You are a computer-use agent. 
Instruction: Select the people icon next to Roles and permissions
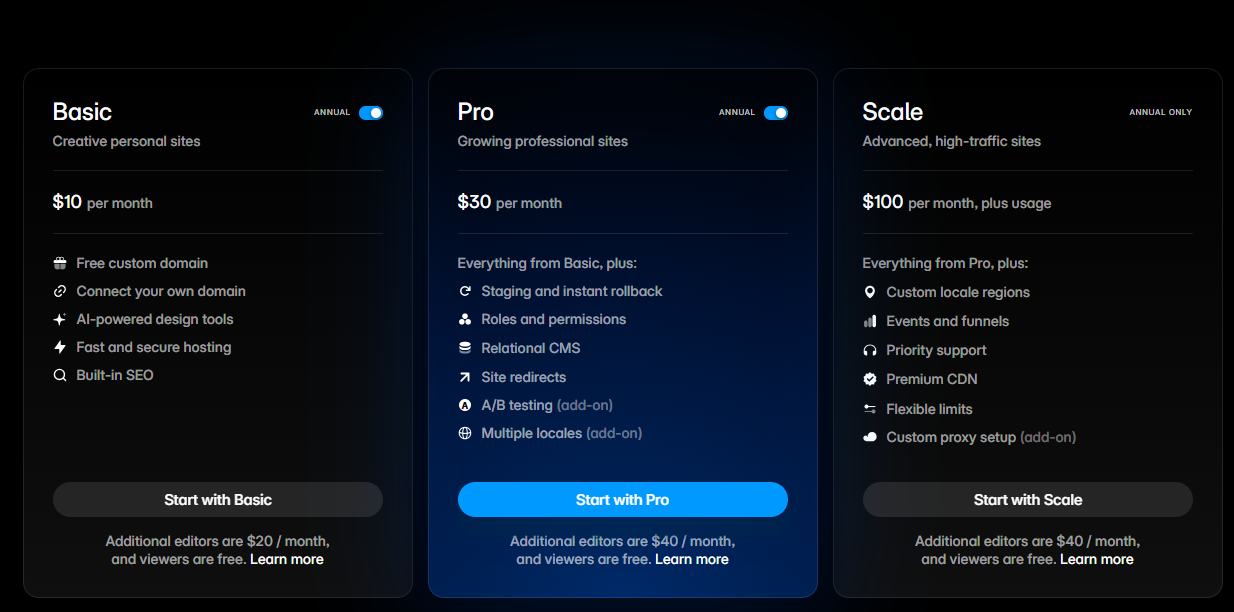465,319
